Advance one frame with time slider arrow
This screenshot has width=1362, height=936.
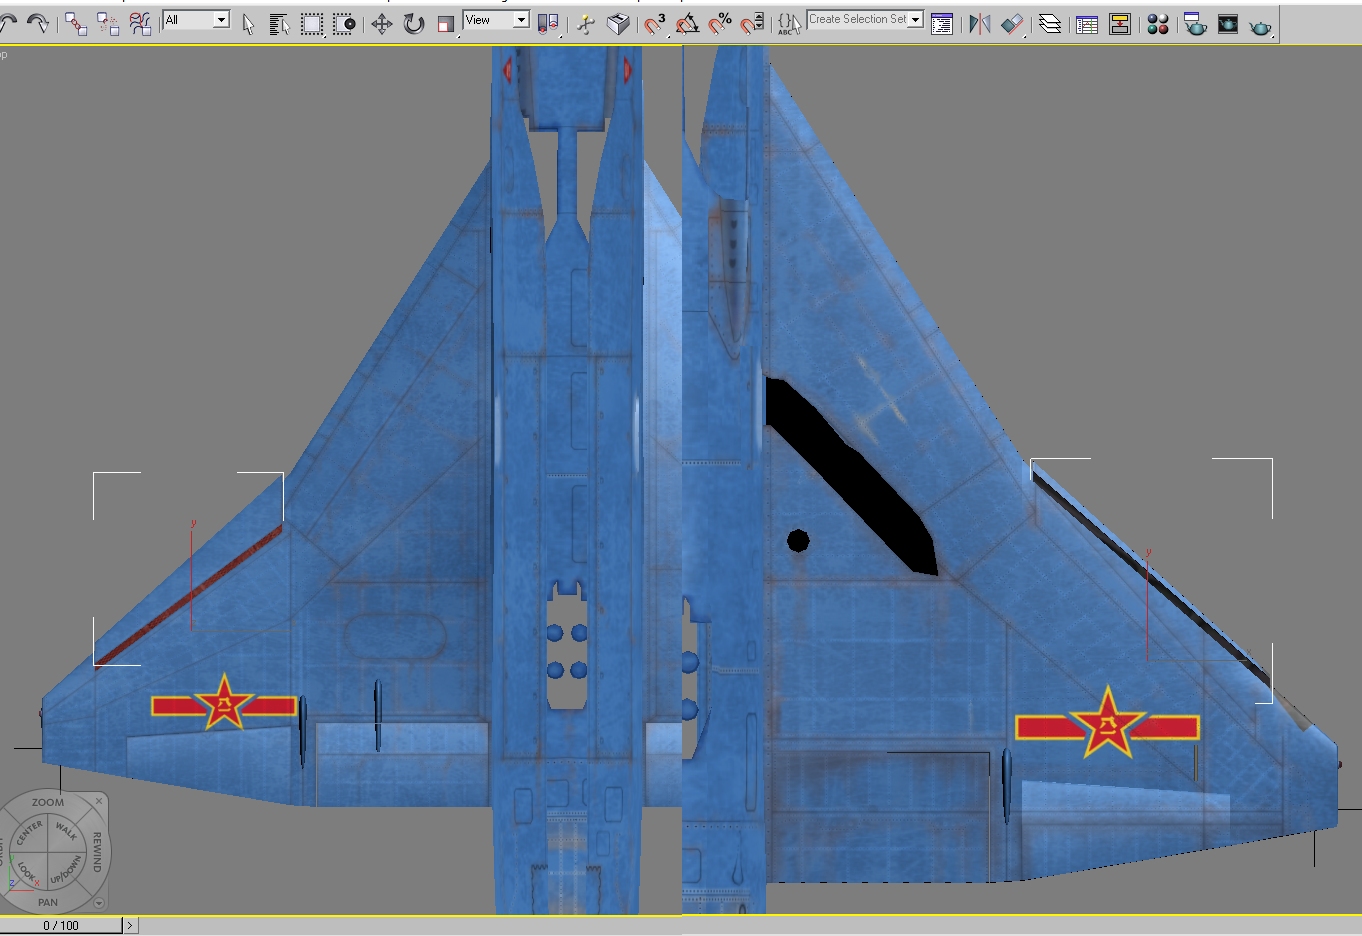(x=129, y=926)
